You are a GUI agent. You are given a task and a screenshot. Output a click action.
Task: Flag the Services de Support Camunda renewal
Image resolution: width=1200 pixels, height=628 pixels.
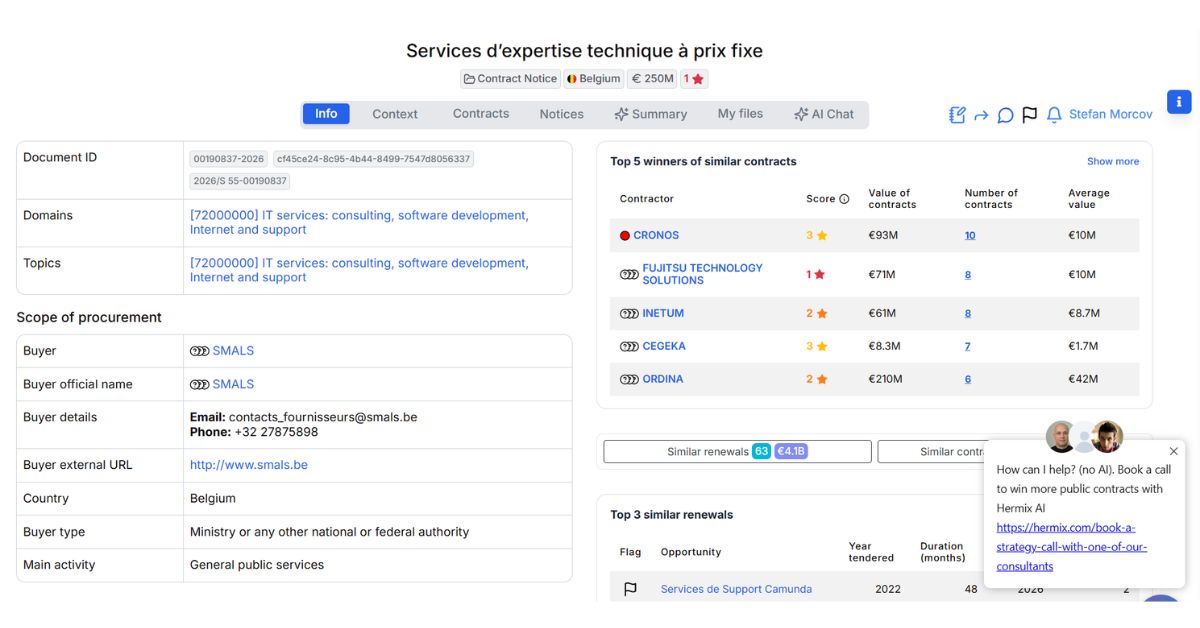click(630, 589)
